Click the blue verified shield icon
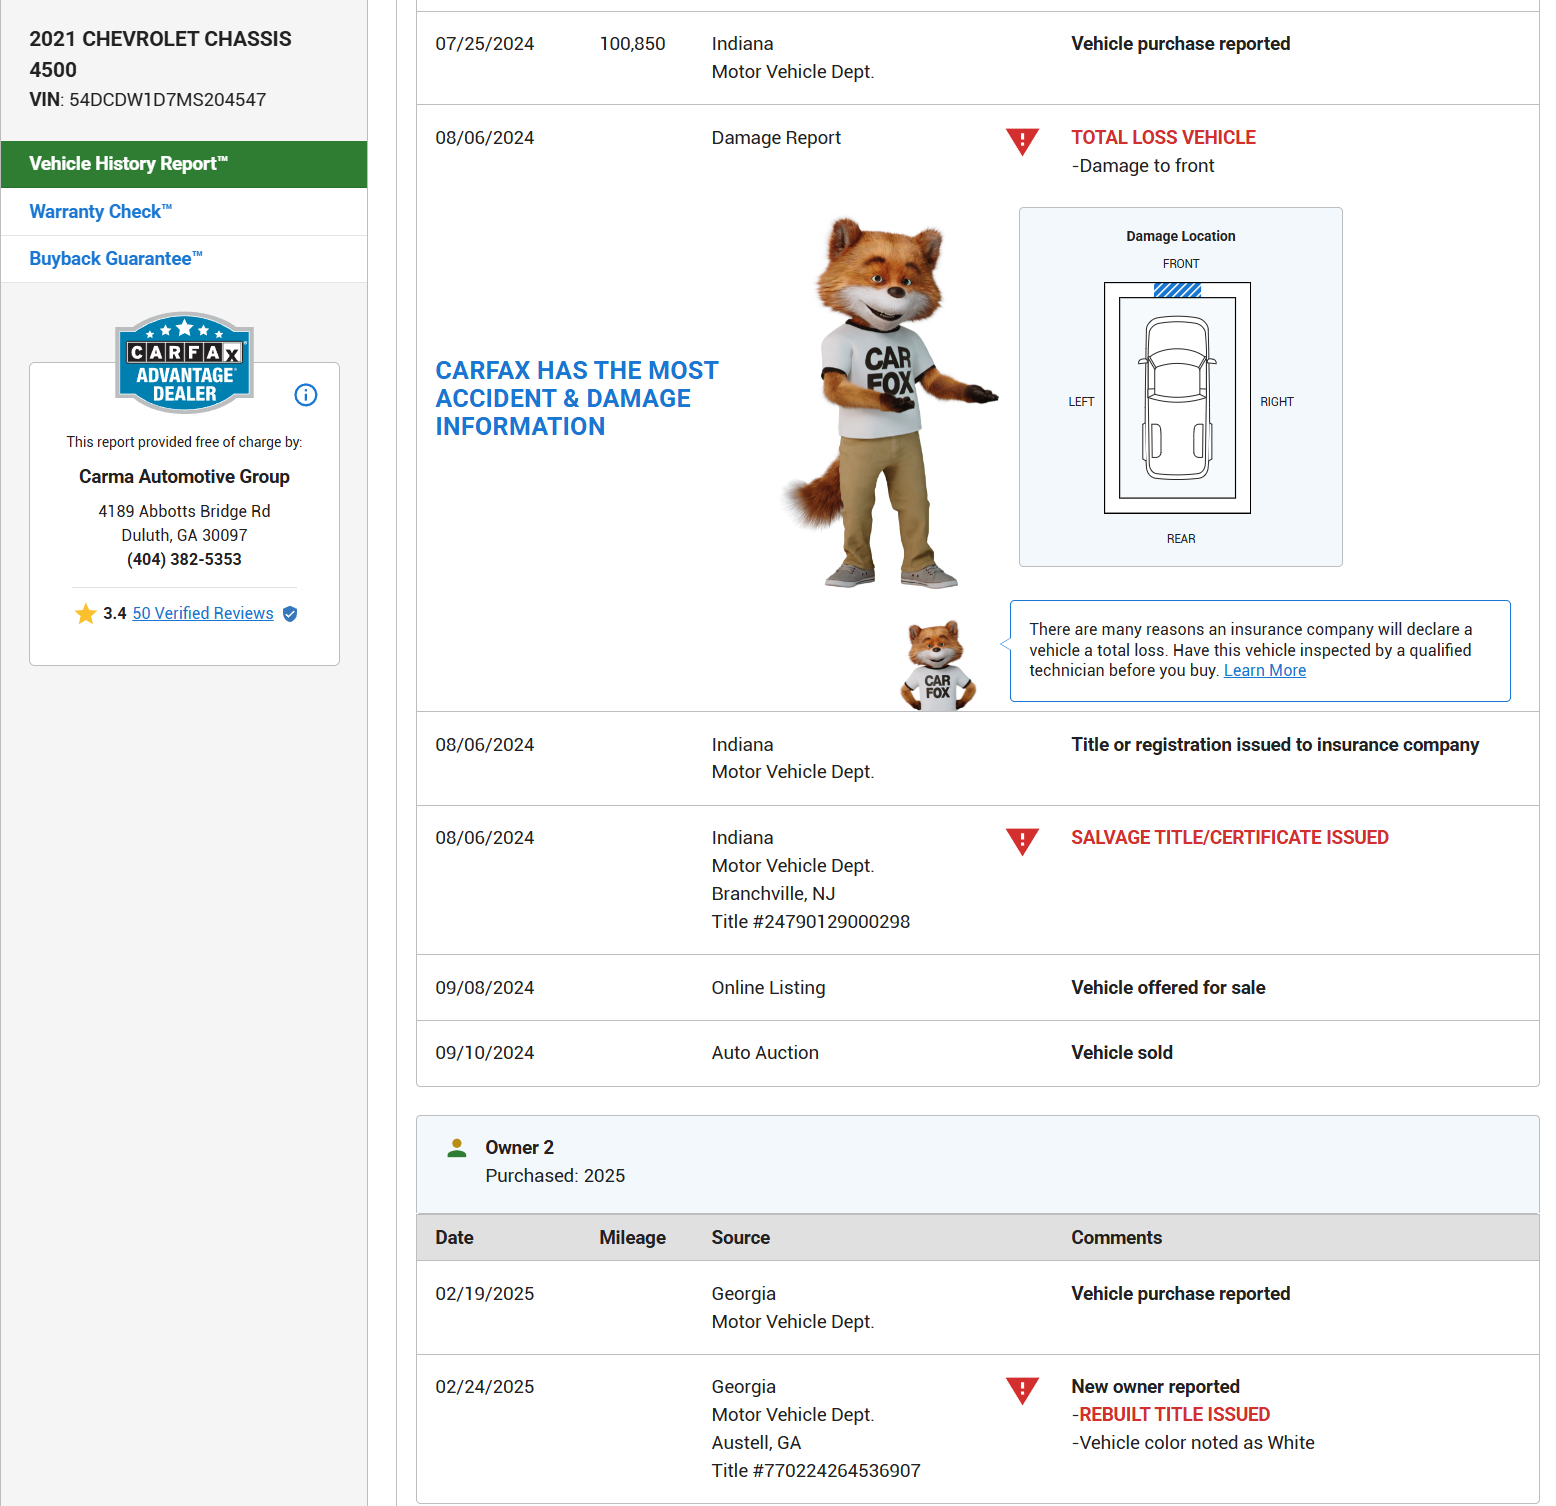Viewport: 1556px width, 1506px height. coord(290,614)
